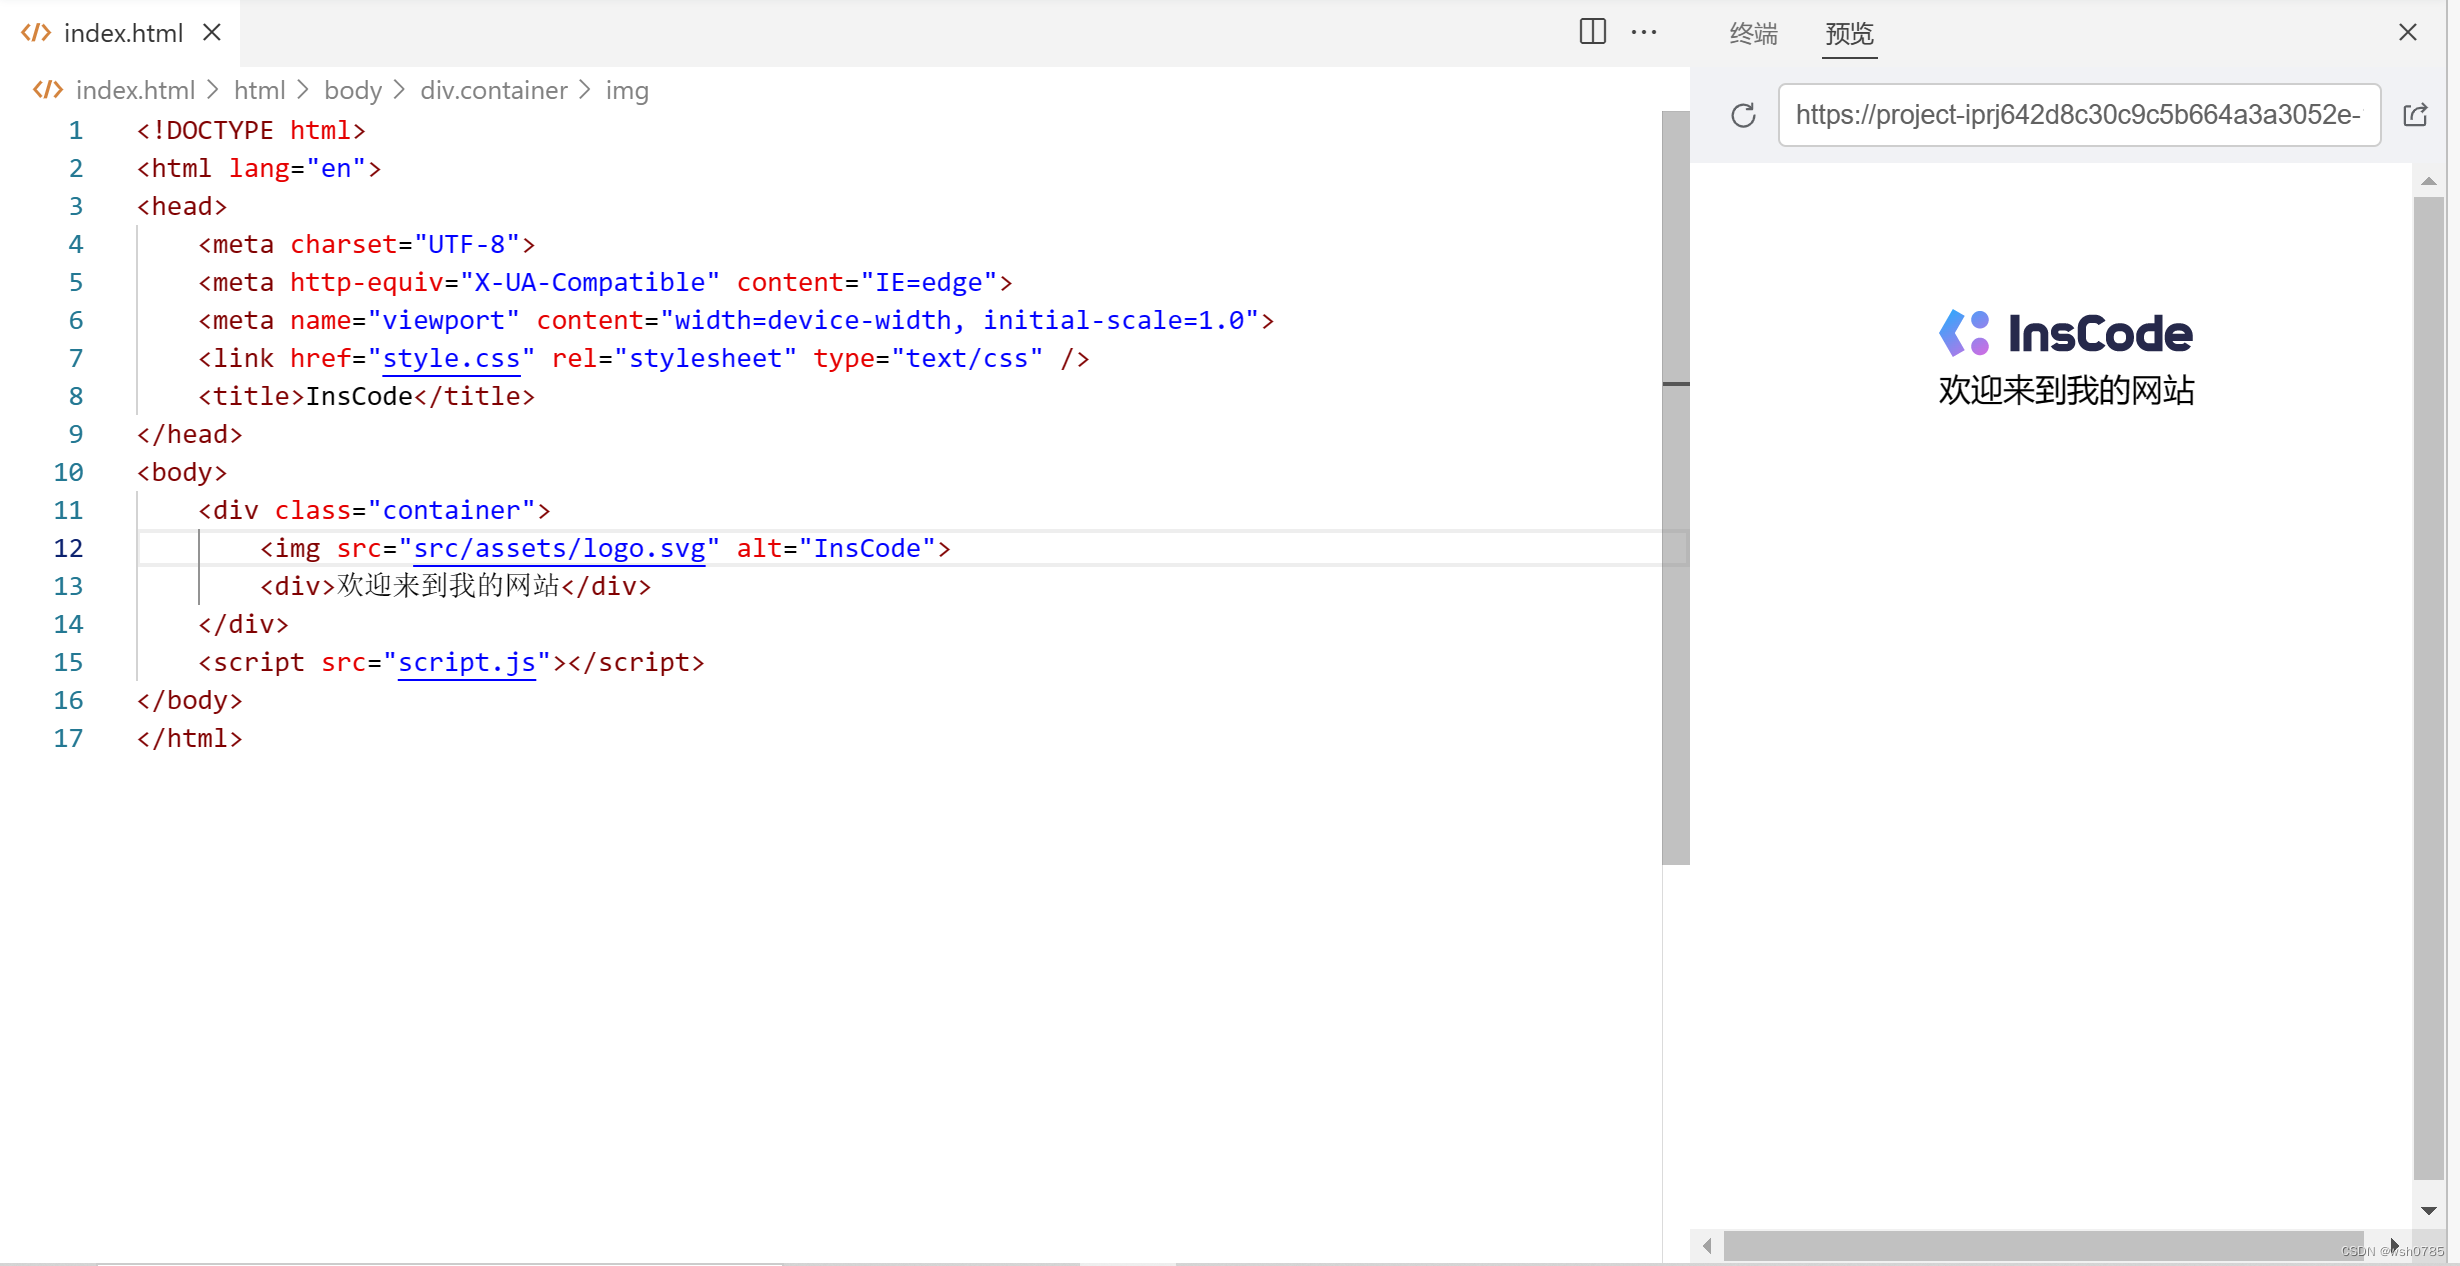
Task: Click the html breadcrumb item
Action: click(x=259, y=90)
